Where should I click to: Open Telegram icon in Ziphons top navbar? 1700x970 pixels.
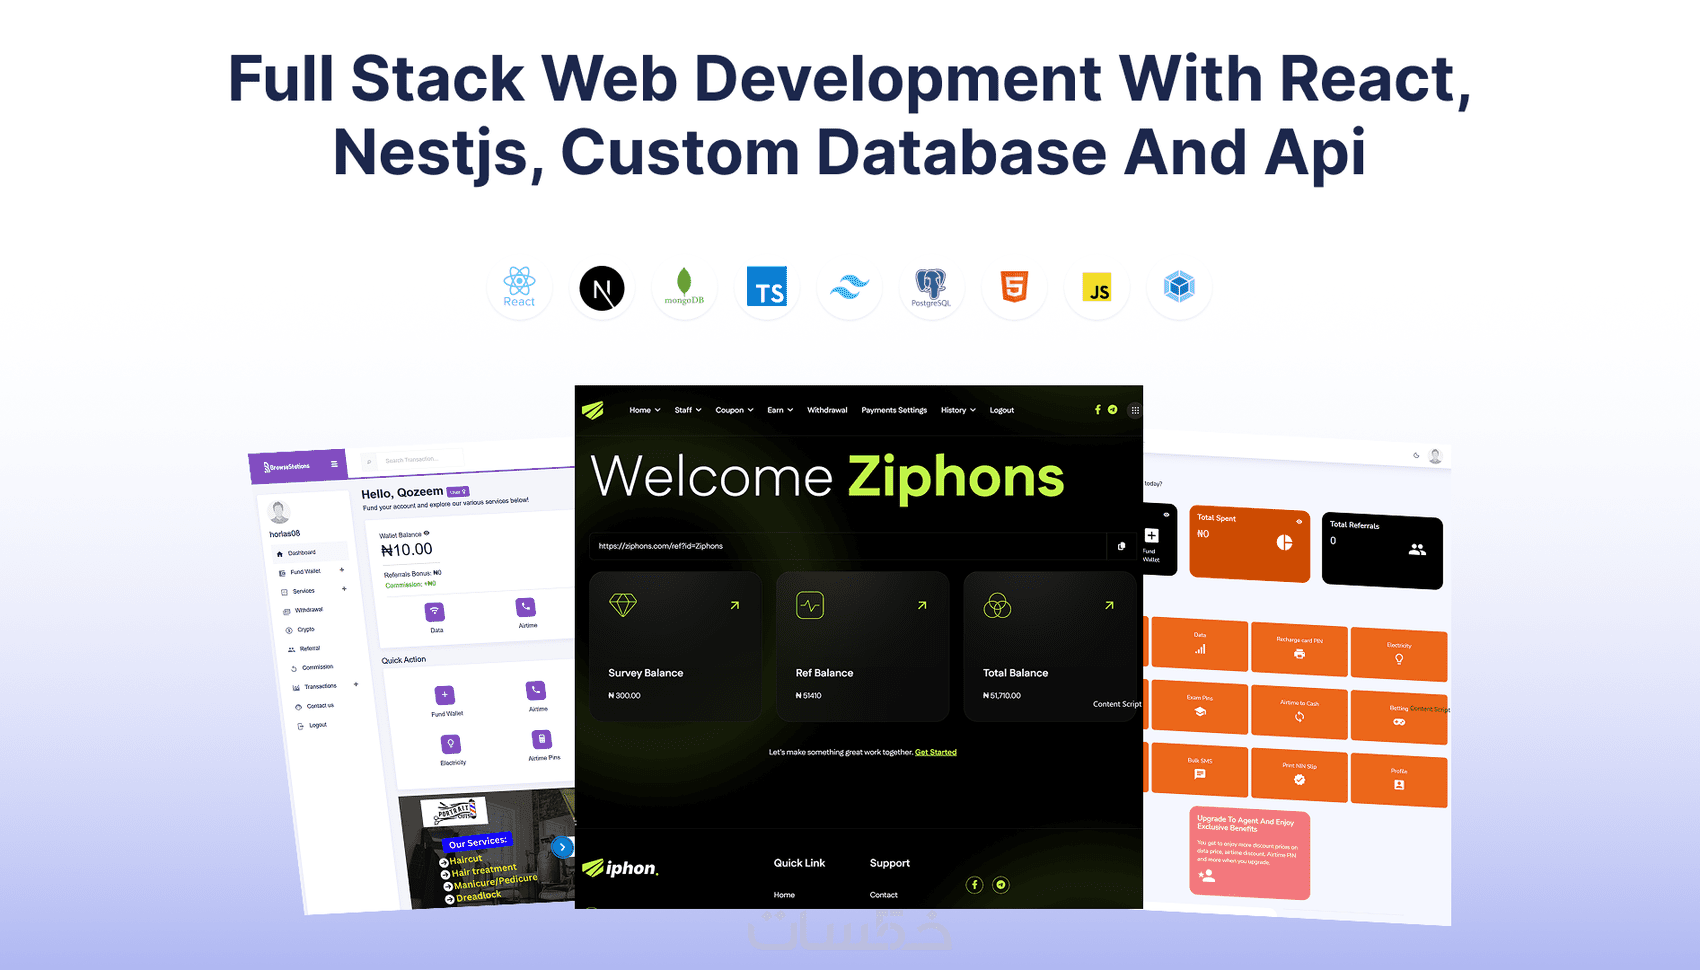click(x=1112, y=410)
